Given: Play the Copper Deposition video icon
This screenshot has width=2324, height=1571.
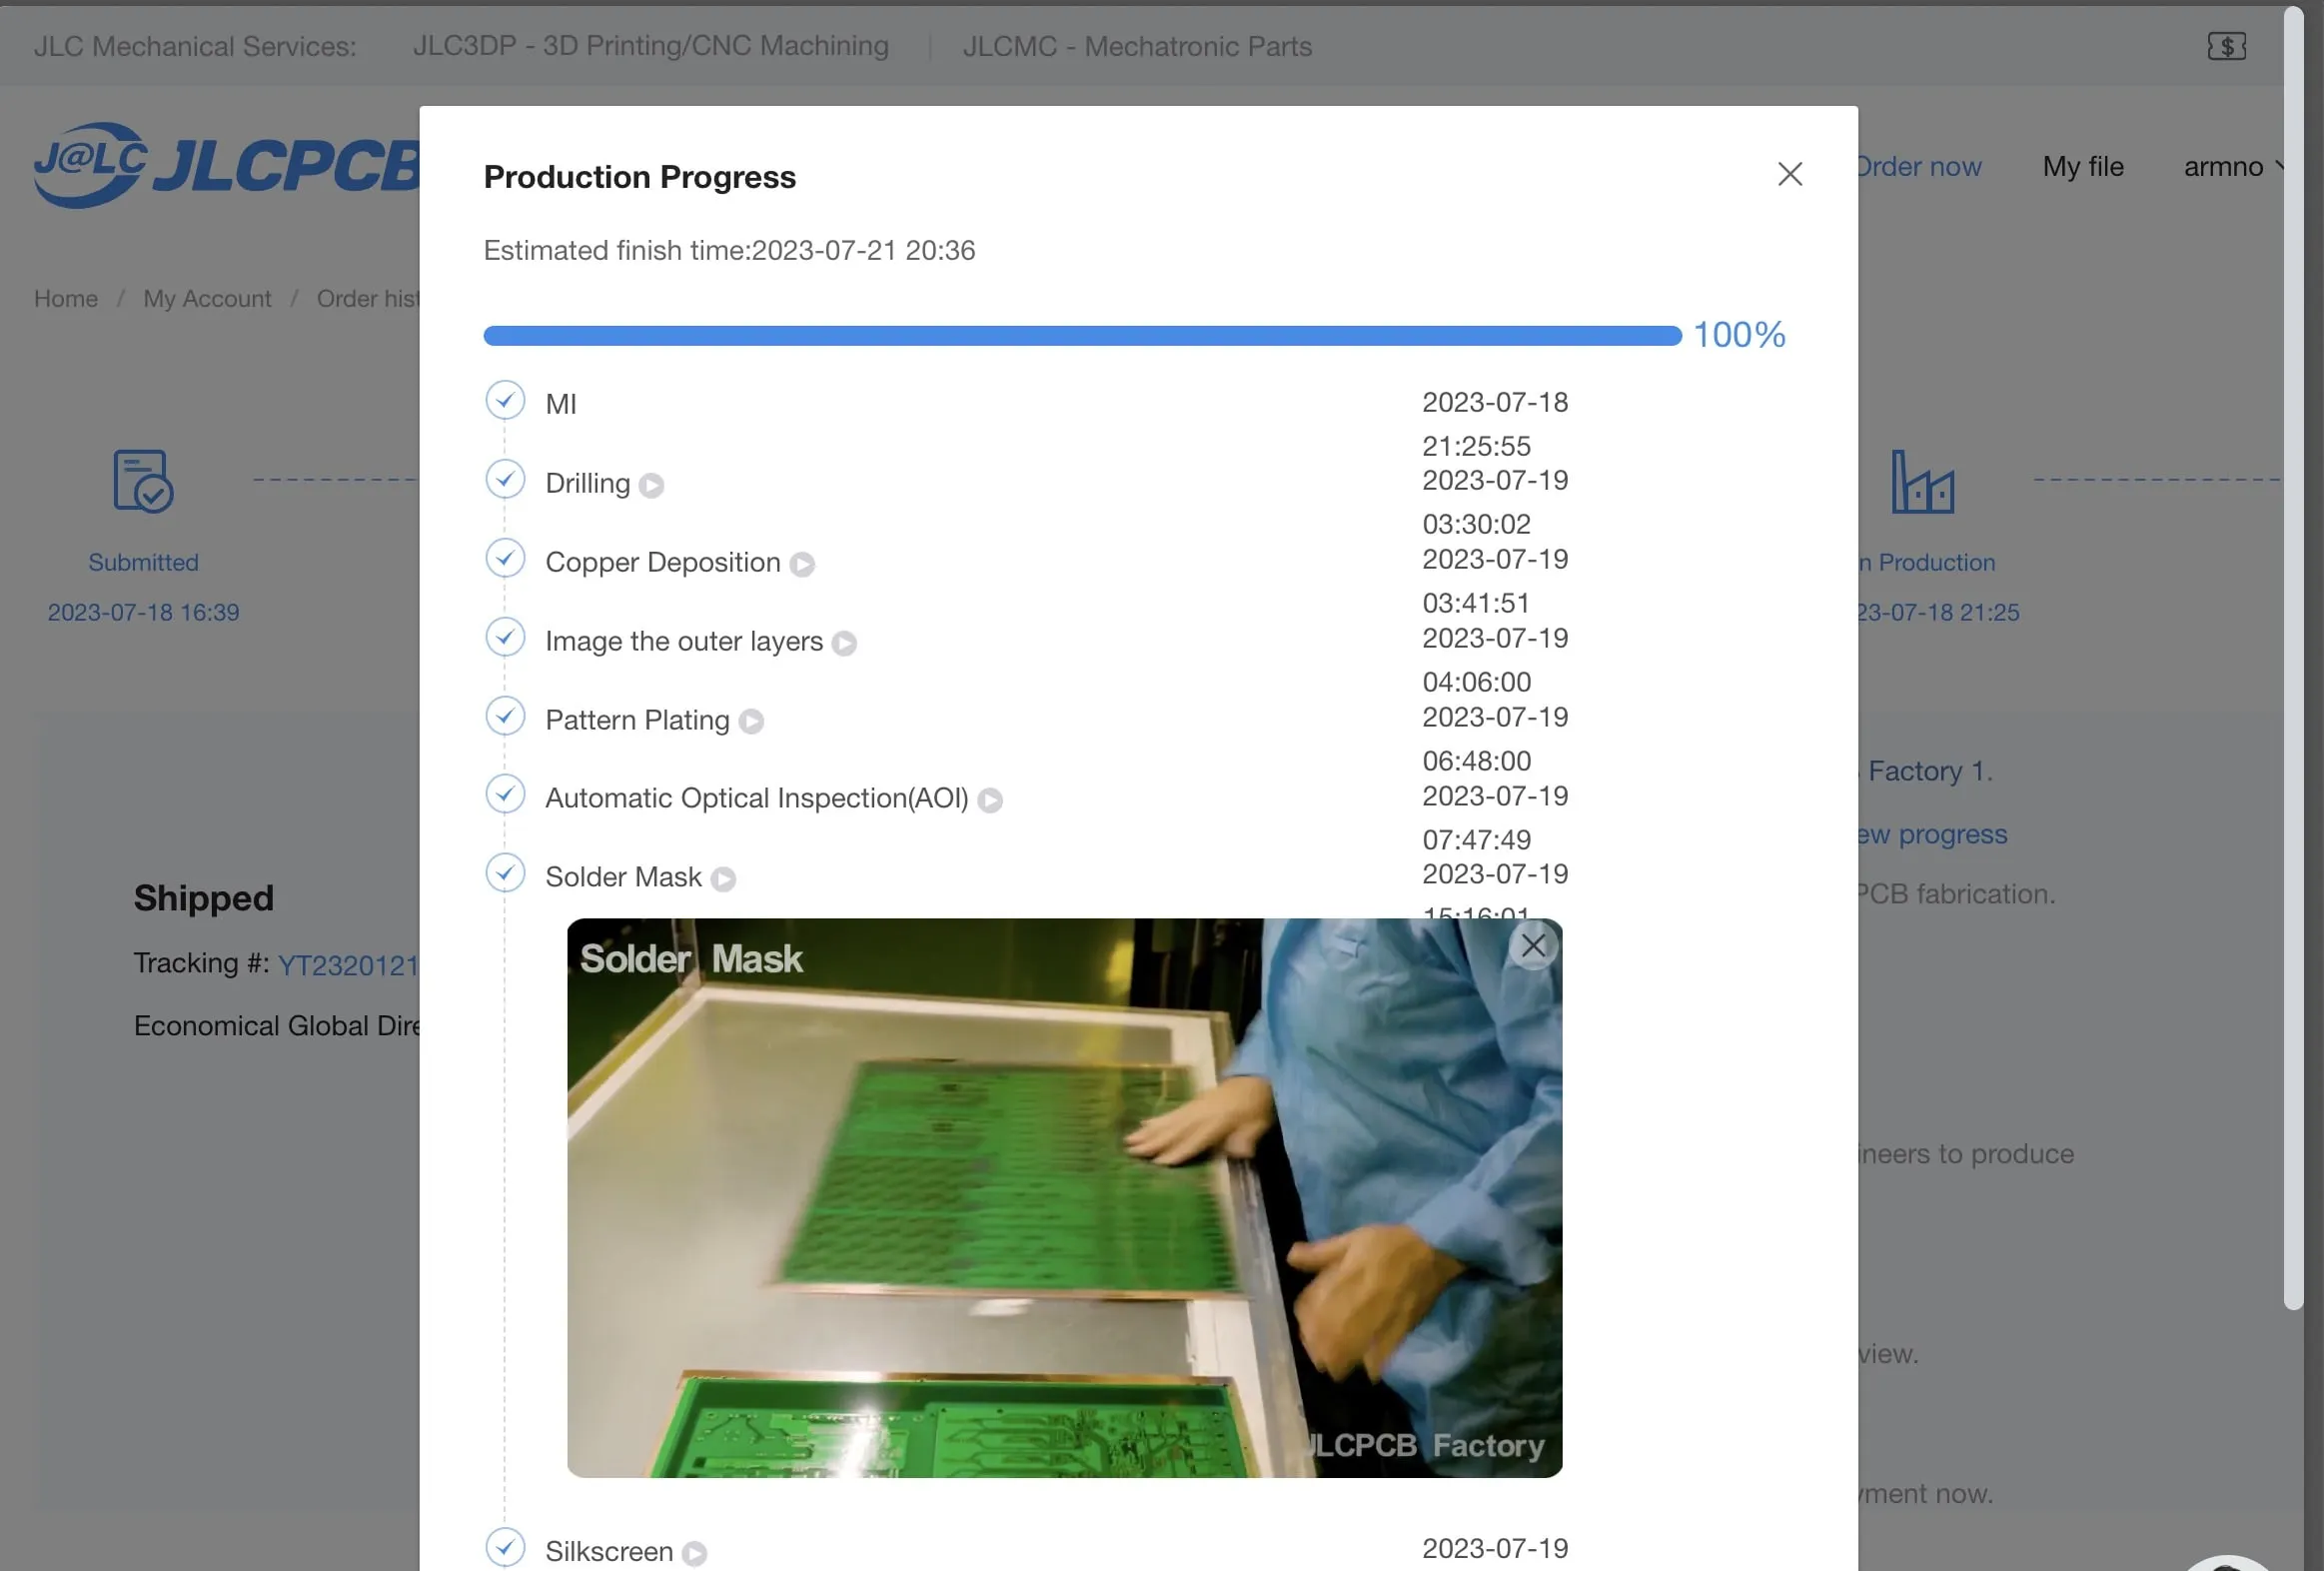Looking at the screenshot, I should [x=802, y=564].
